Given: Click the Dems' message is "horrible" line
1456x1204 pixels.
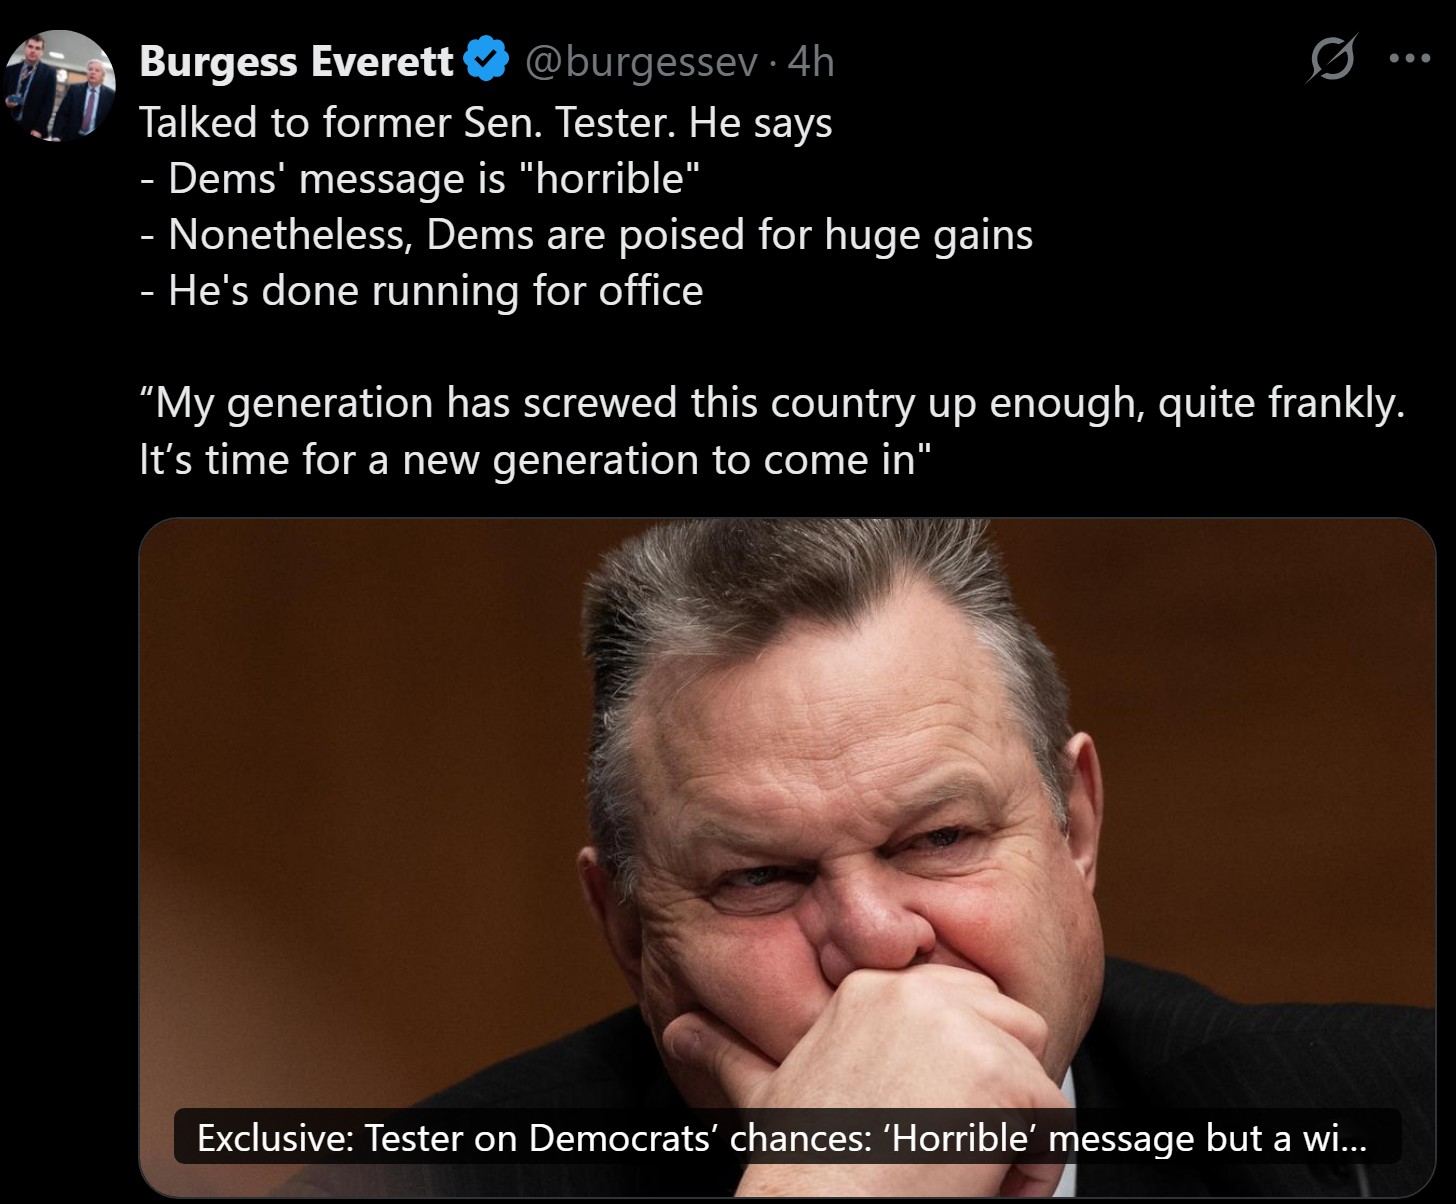Looking at the screenshot, I should [420, 179].
